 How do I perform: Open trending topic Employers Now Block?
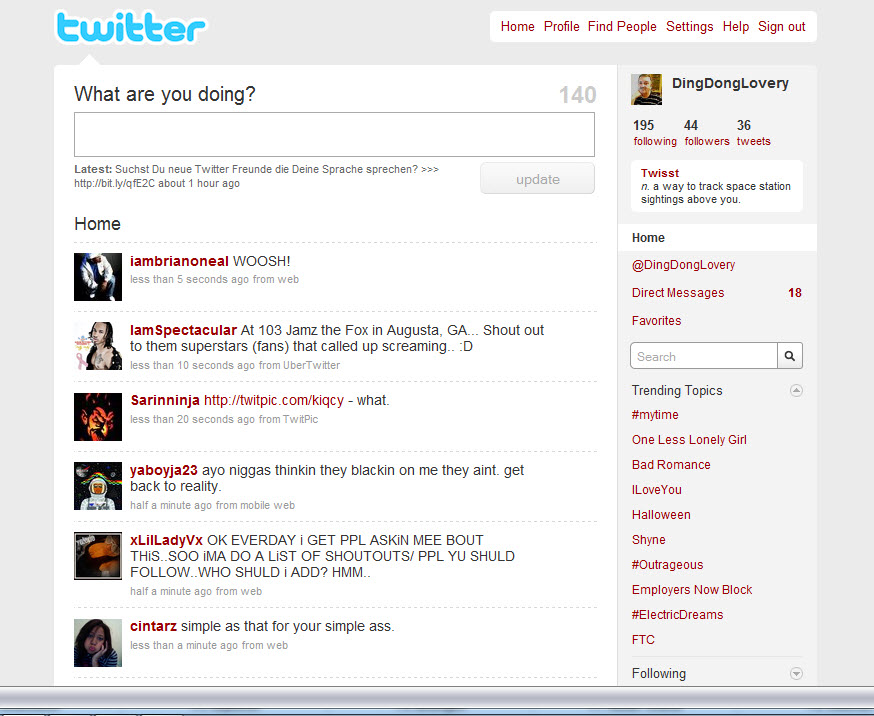pos(692,590)
